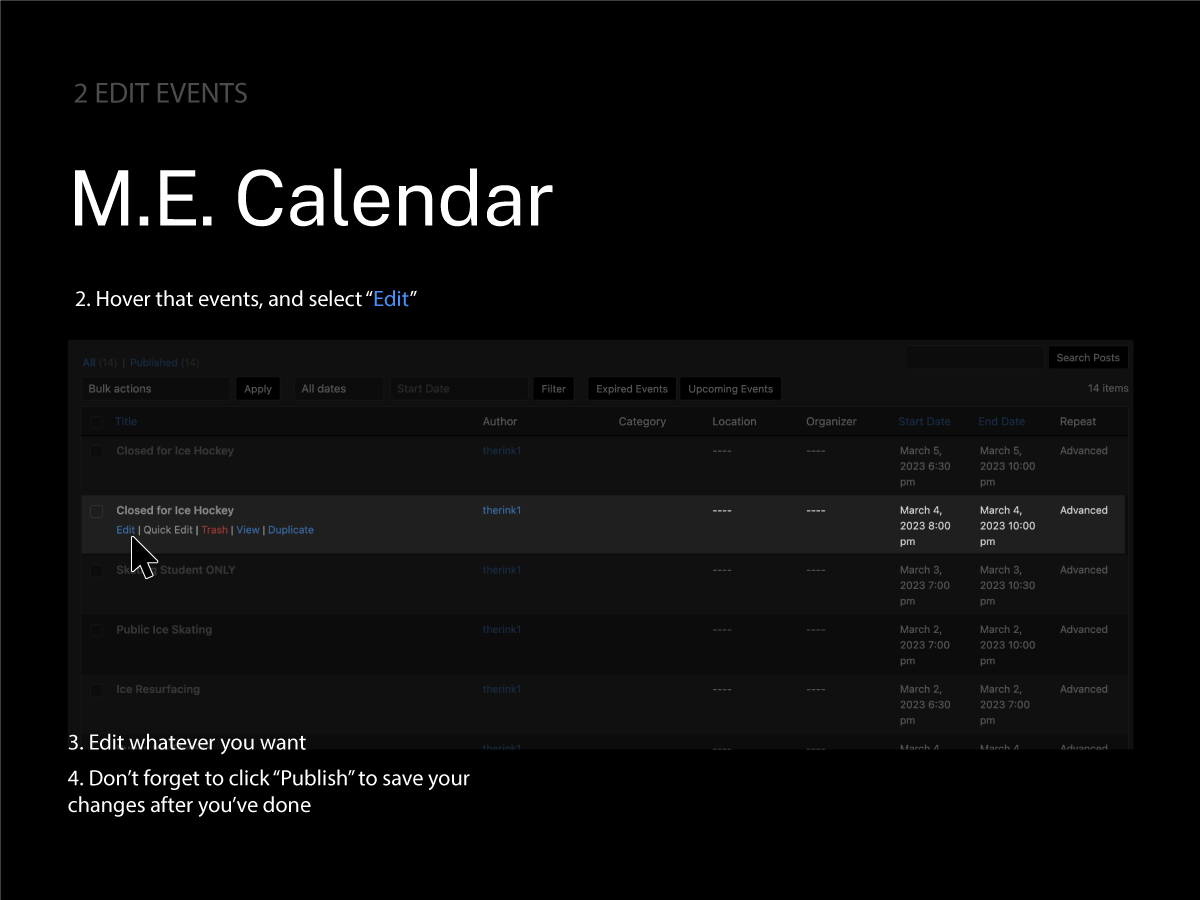Screen dimensions: 1200x900
Task: Filter list to Published (14) events
Action: coord(165,363)
